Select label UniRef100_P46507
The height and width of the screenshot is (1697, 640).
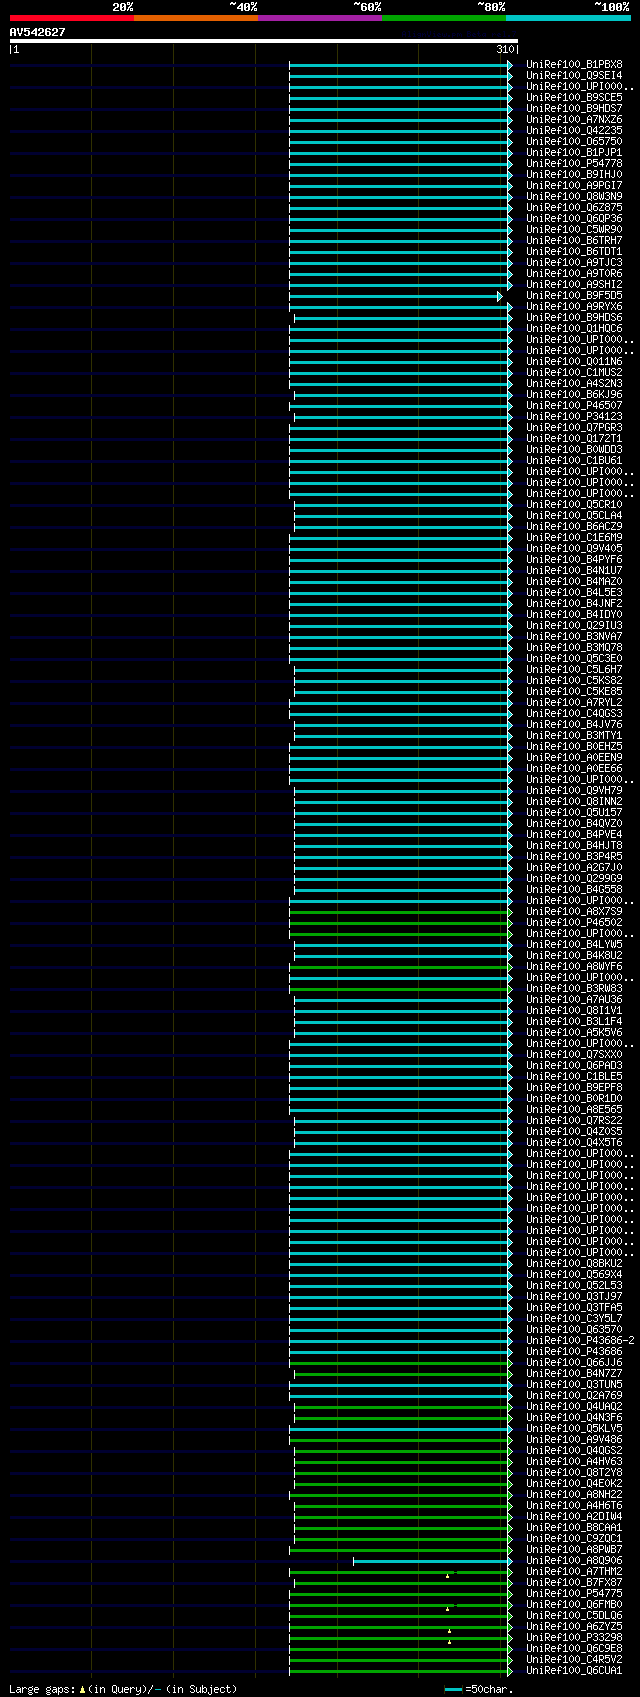click(574, 405)
